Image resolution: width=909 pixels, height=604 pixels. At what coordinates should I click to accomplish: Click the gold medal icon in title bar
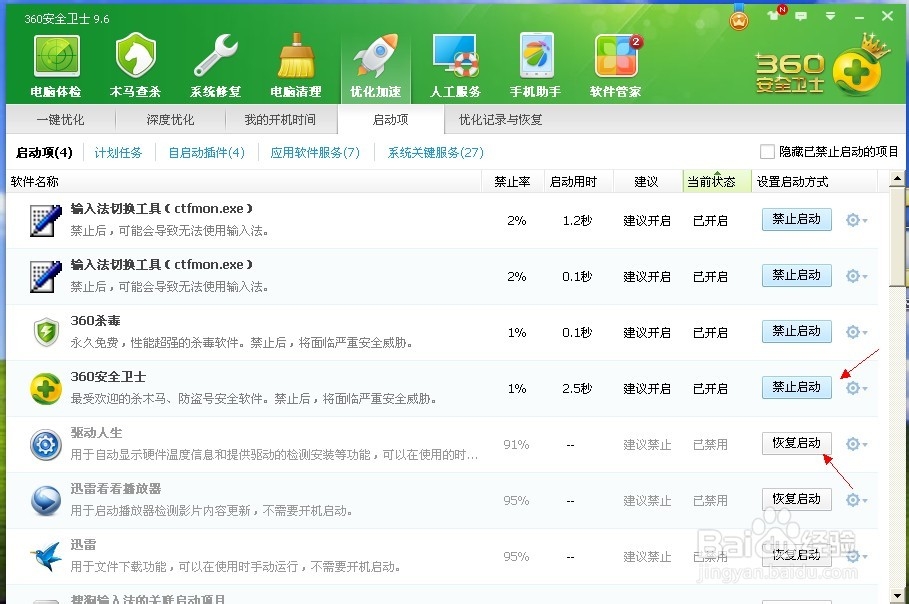pyautogui.click(x=739, y=19)
